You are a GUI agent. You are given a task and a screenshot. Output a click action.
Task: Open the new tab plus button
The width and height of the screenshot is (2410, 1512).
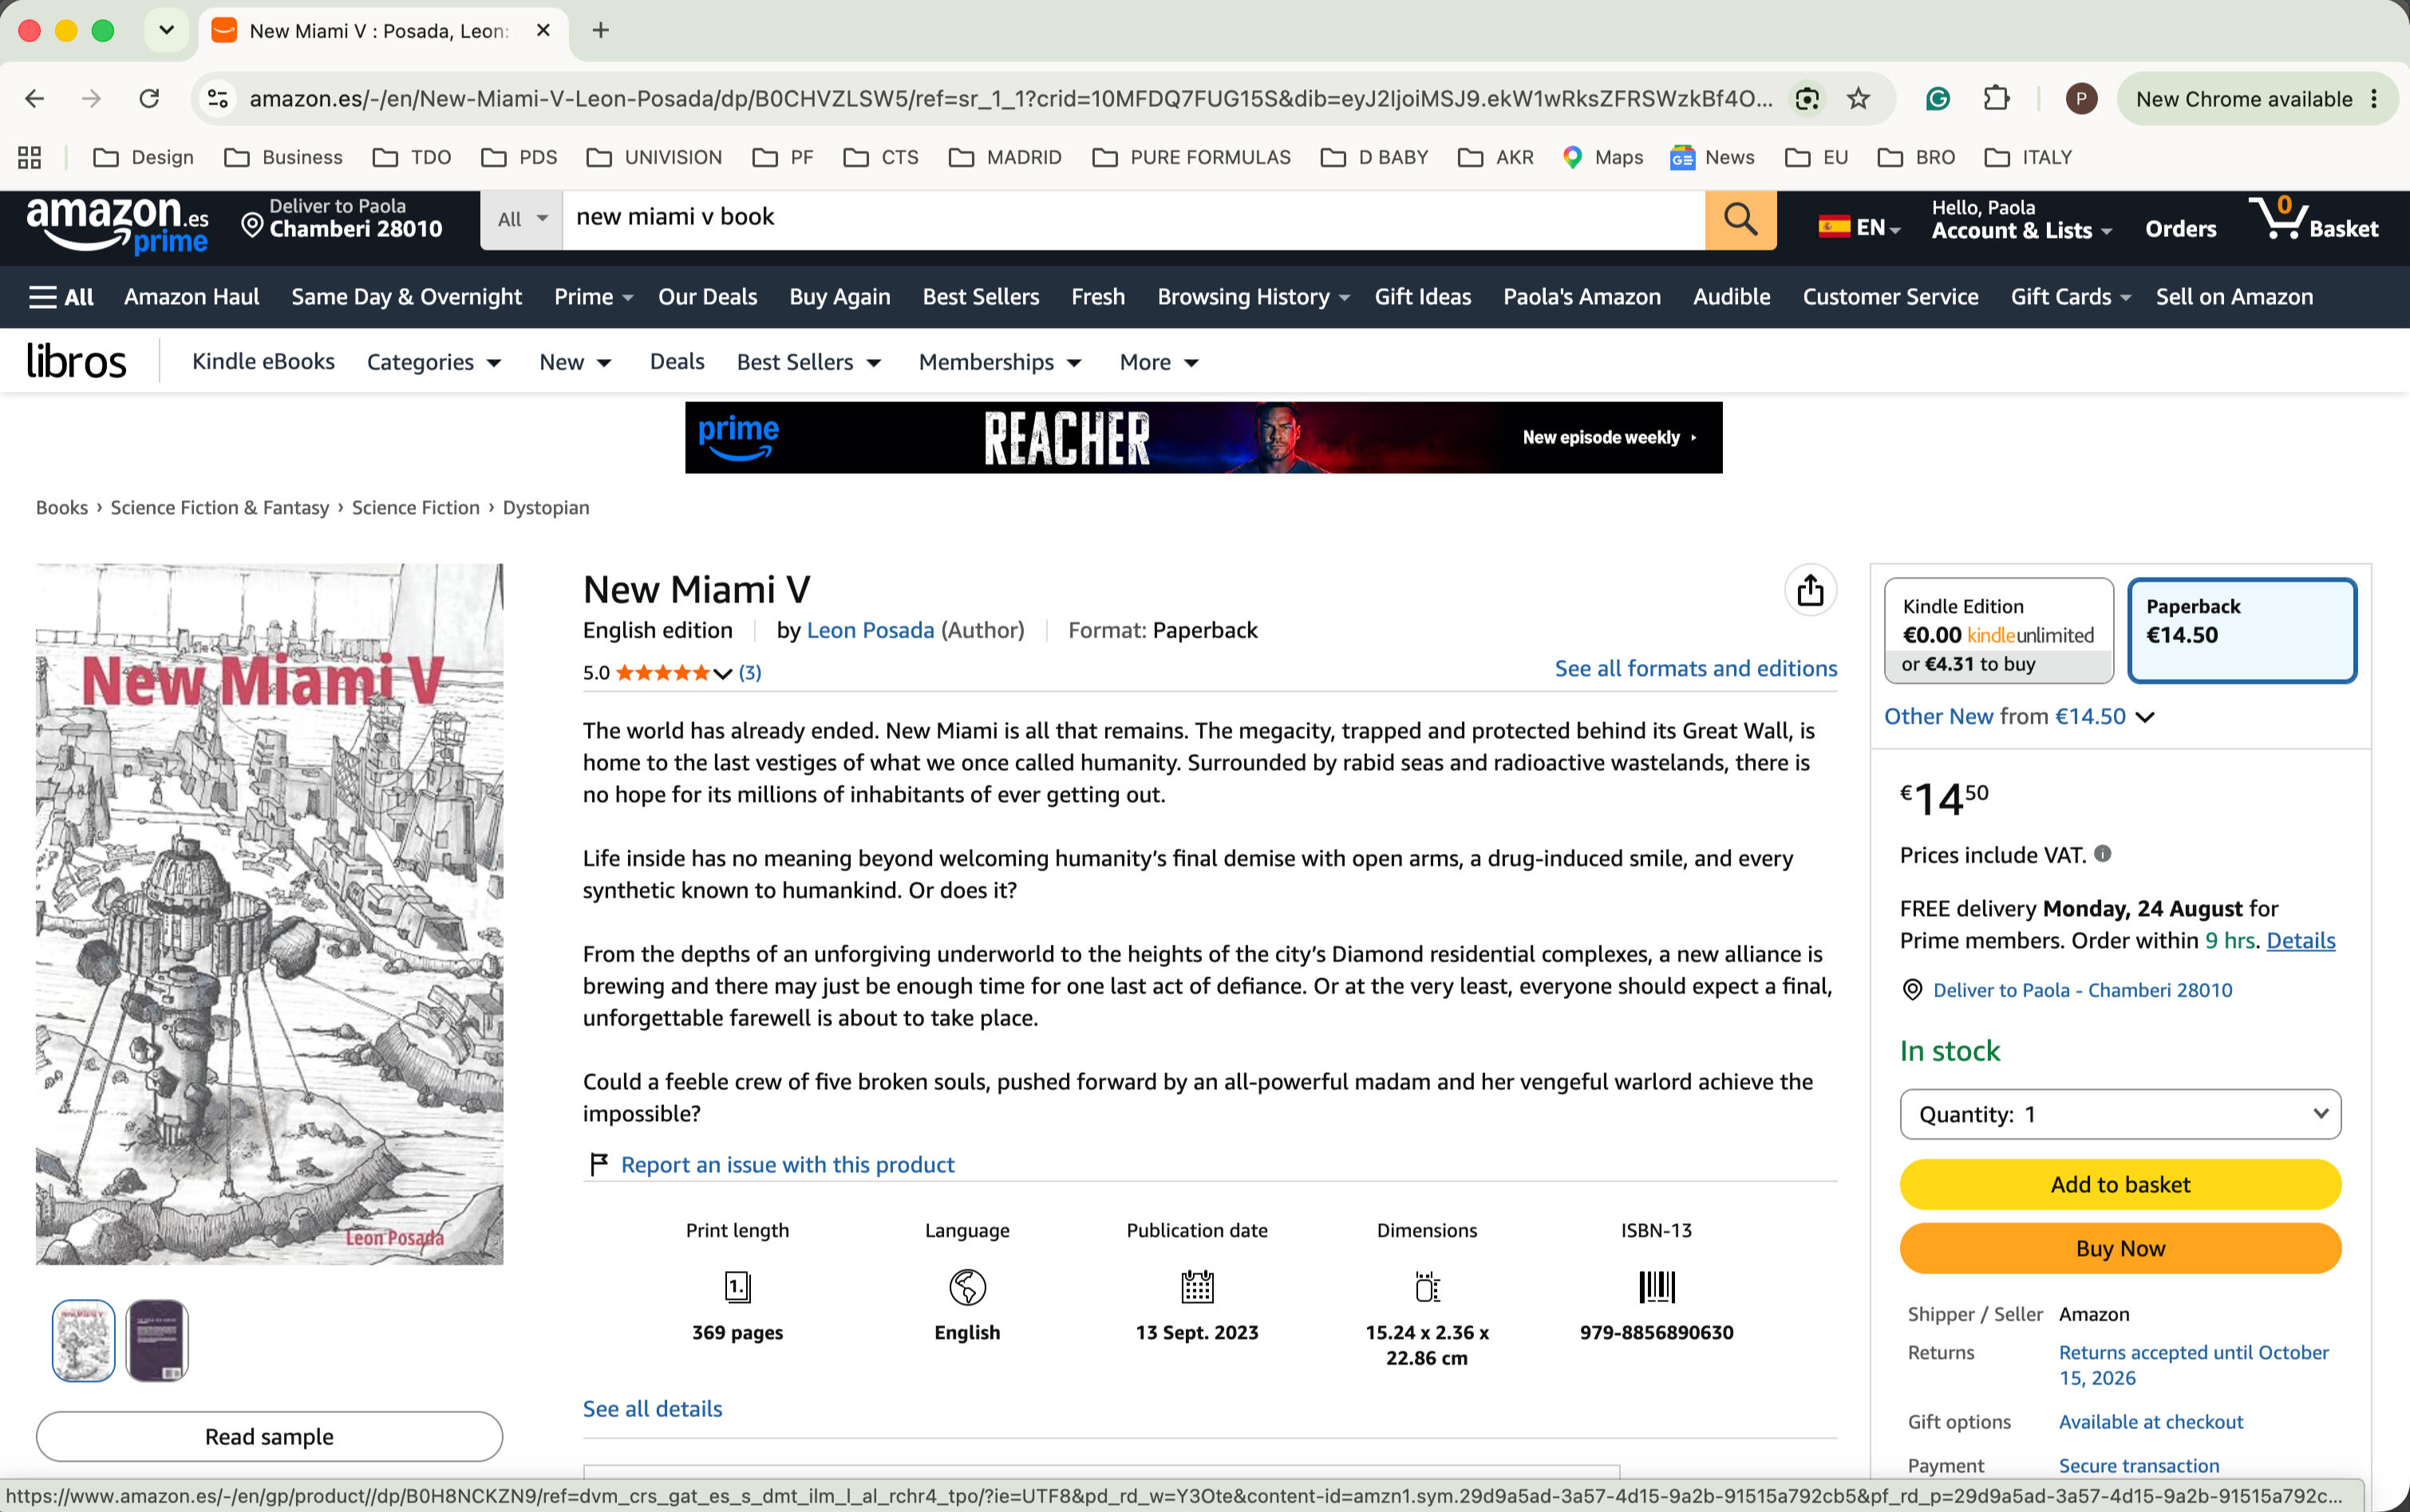[x=600, y=30]
